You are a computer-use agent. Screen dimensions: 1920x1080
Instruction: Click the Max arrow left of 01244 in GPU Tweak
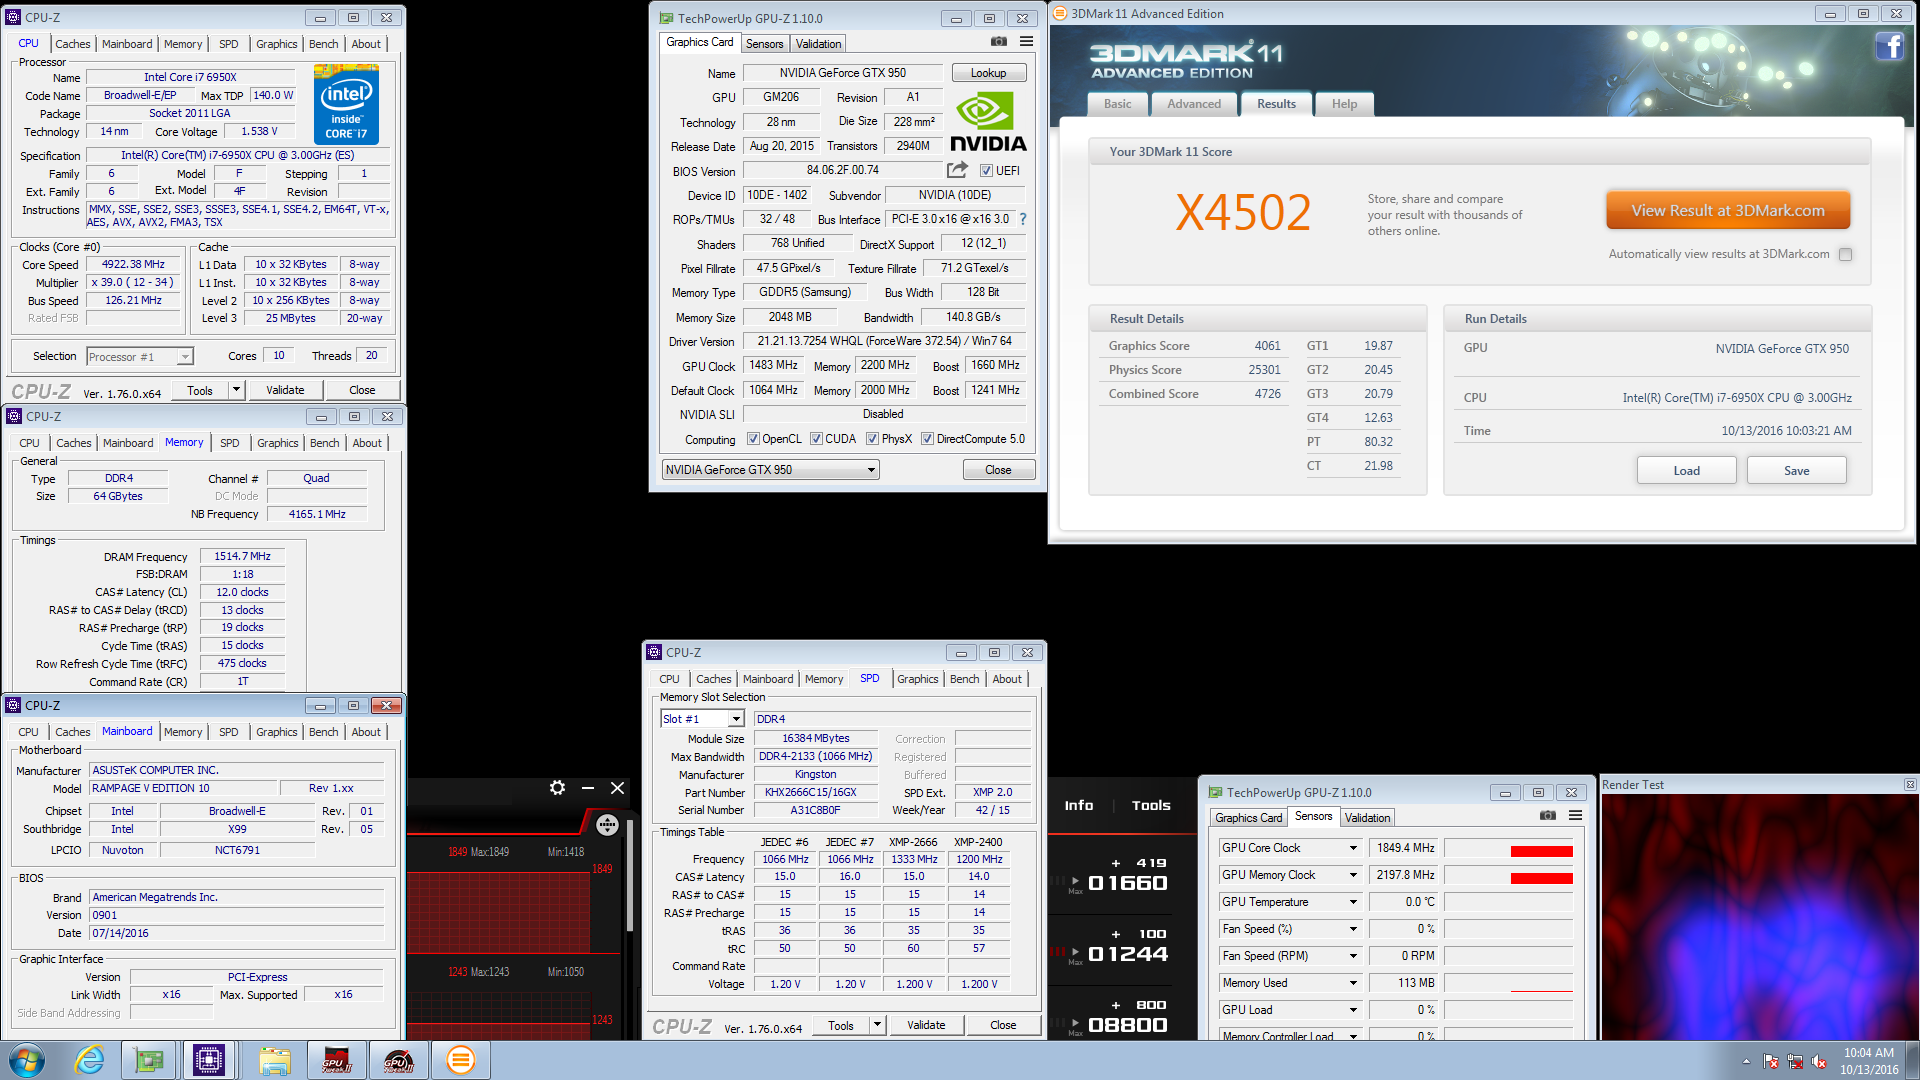(x=1075, y=953)
